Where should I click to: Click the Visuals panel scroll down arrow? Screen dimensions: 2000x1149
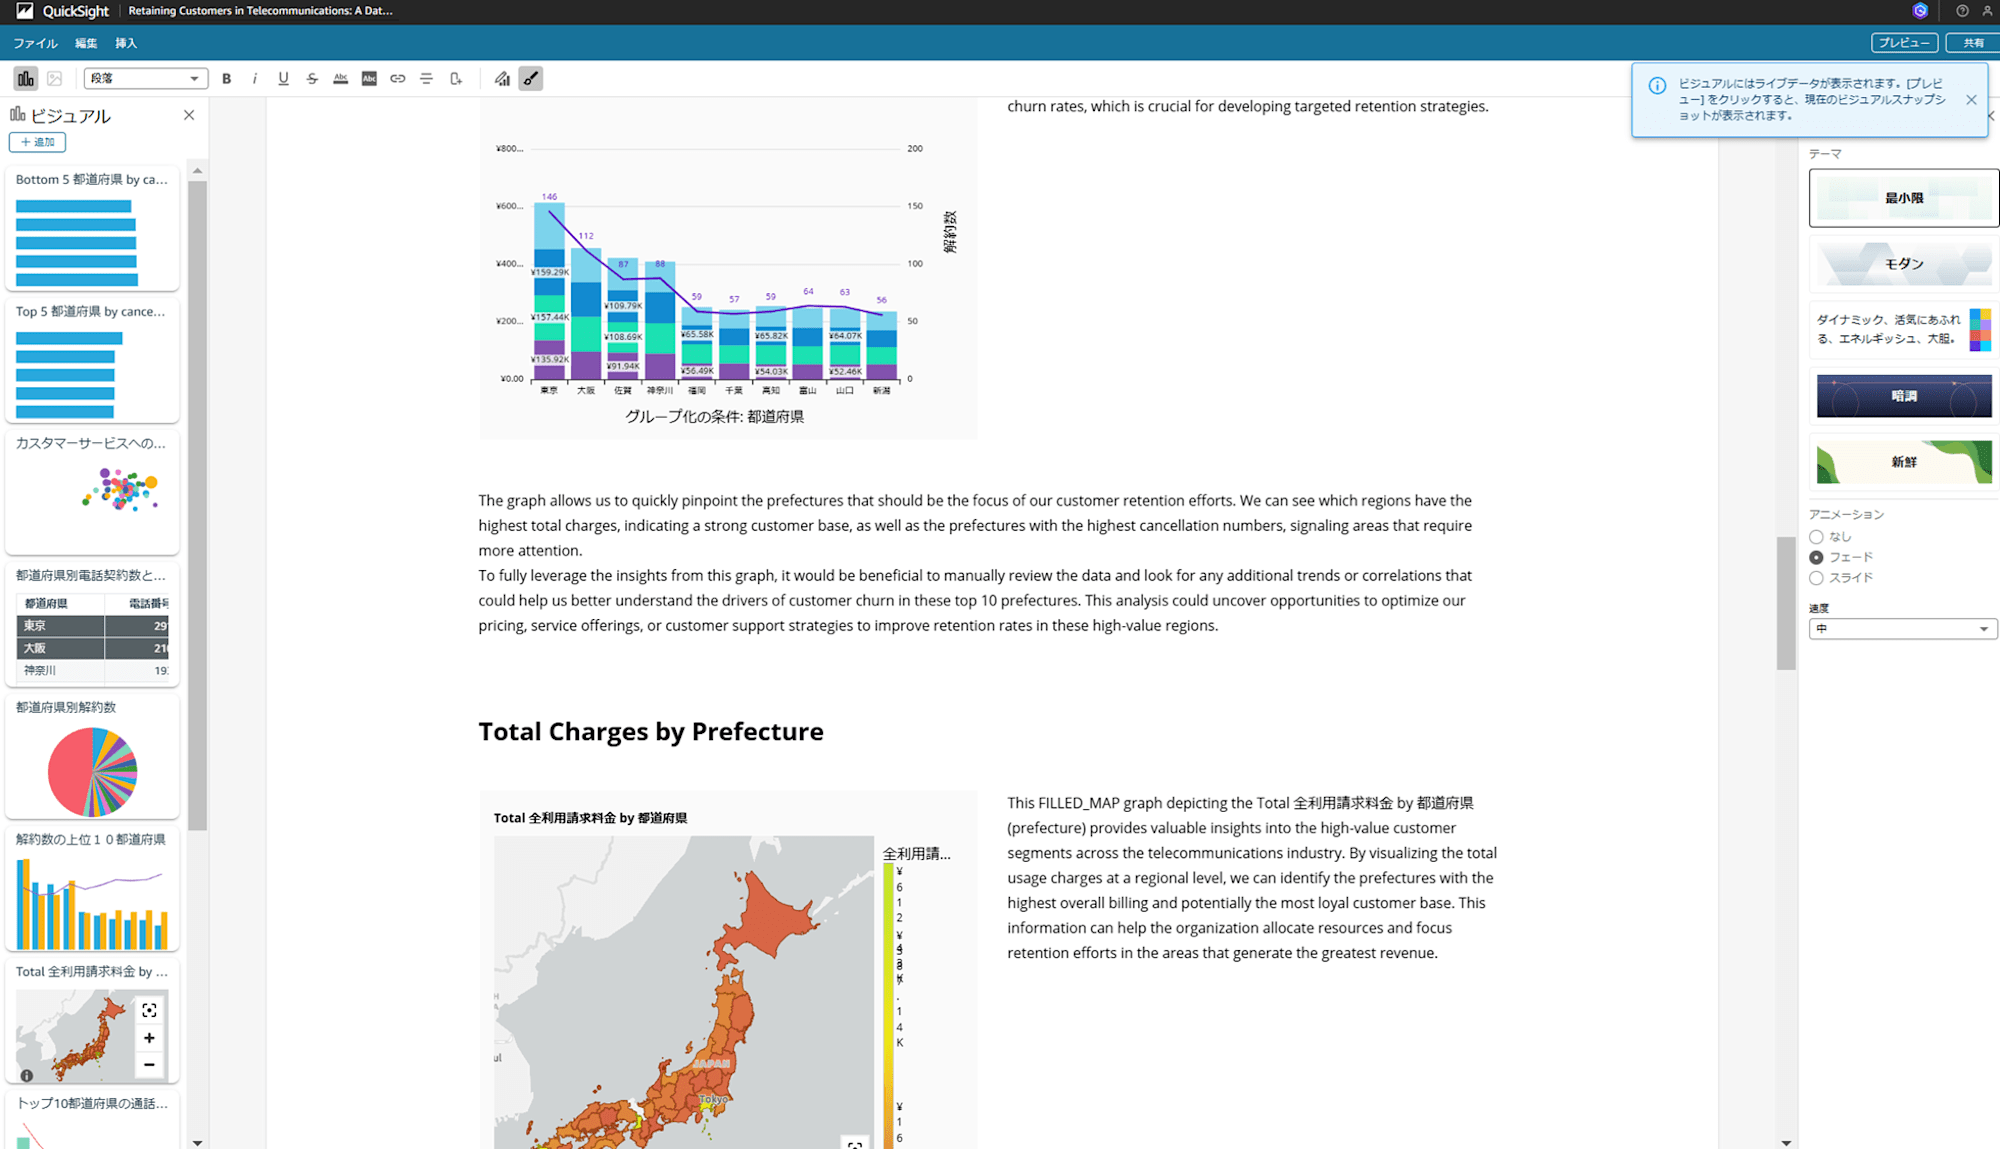(197, 1142)
